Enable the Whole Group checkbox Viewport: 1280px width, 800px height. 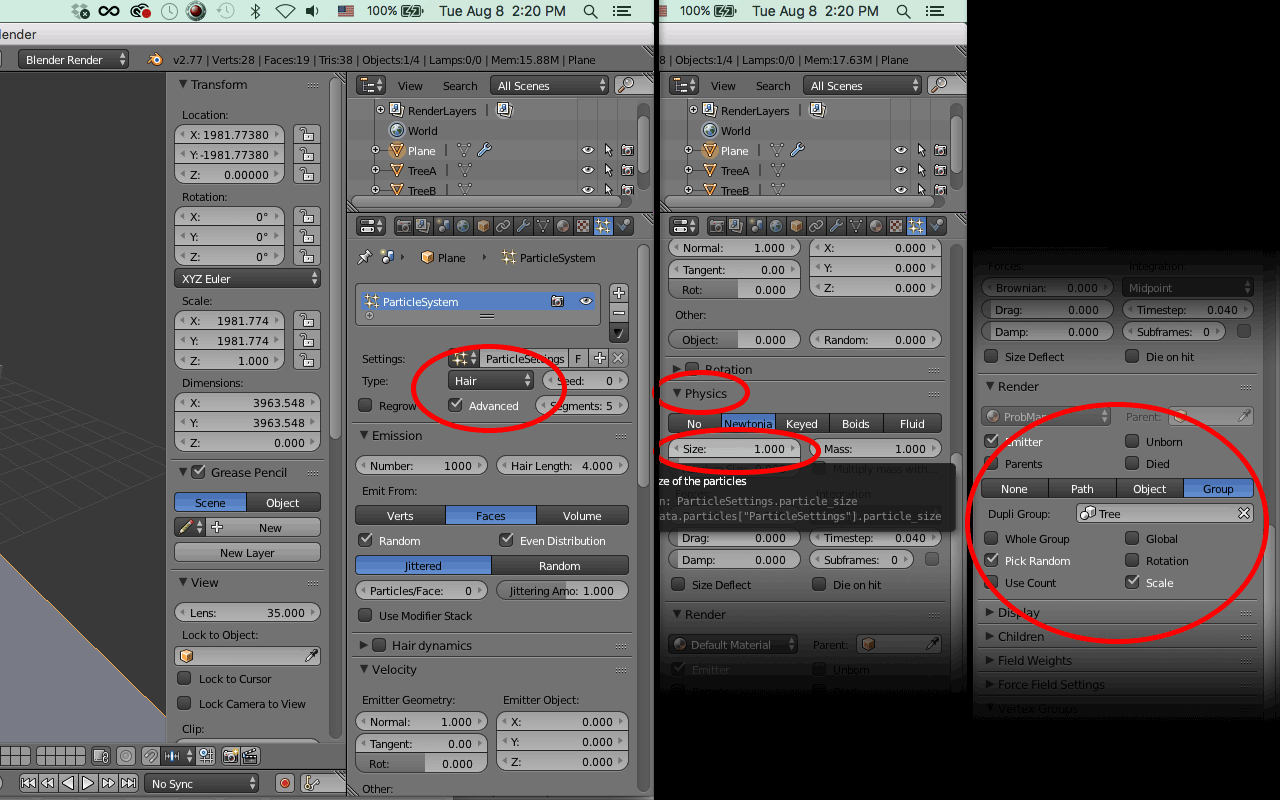coord(991,538)
